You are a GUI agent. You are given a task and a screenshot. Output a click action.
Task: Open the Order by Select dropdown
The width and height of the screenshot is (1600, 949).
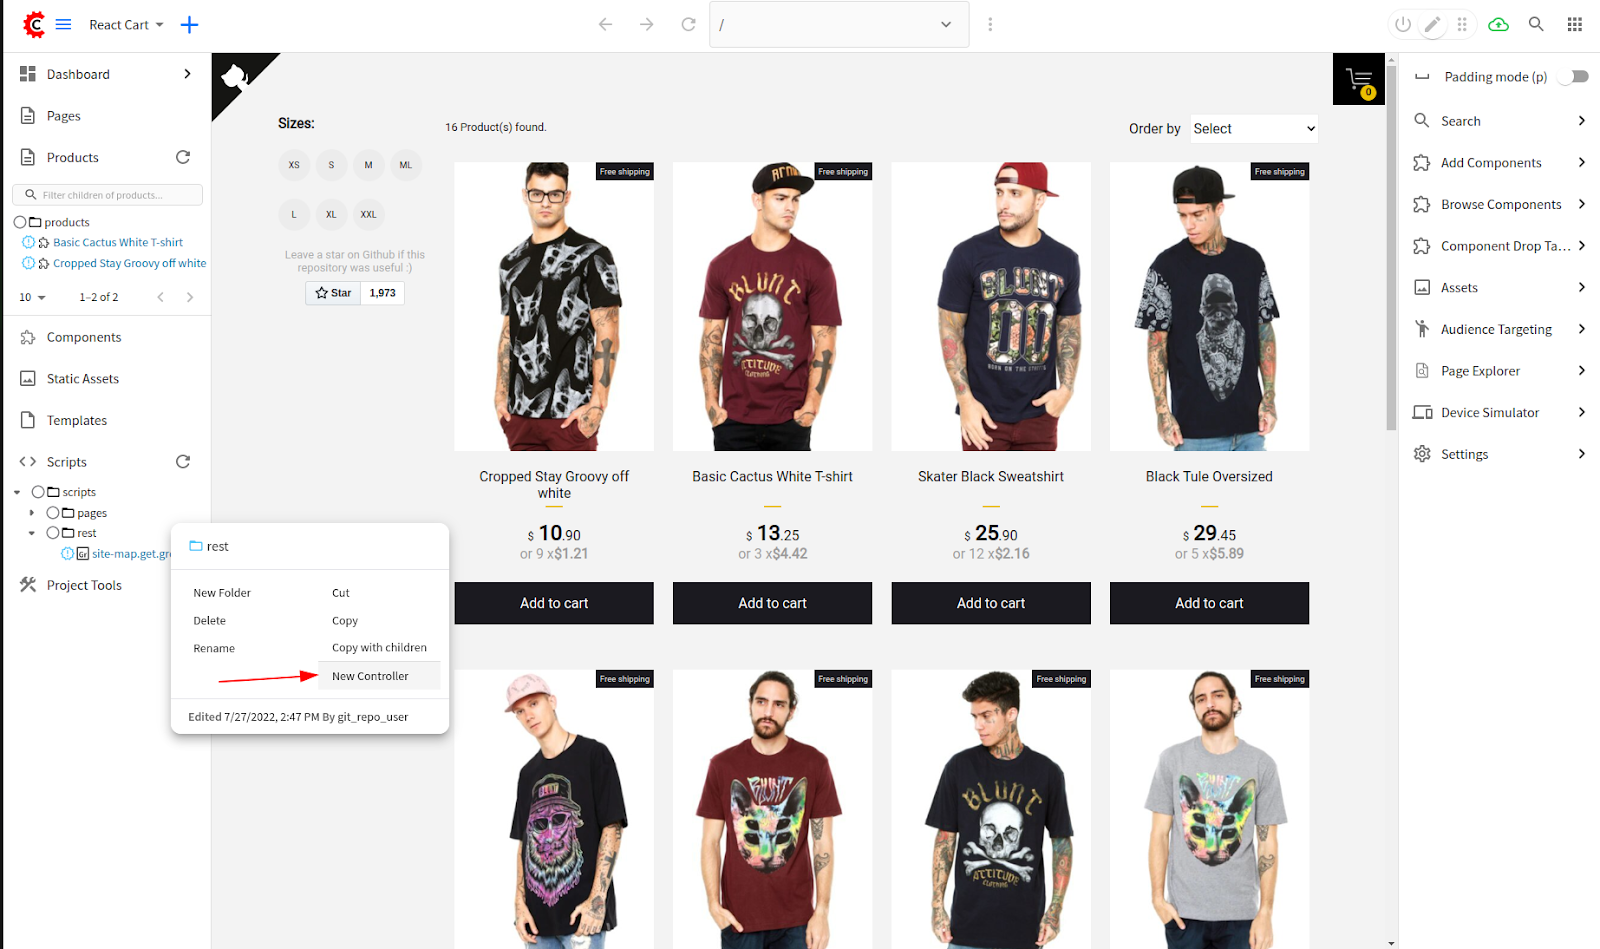pyautogui.click(x=1254, y=129)
